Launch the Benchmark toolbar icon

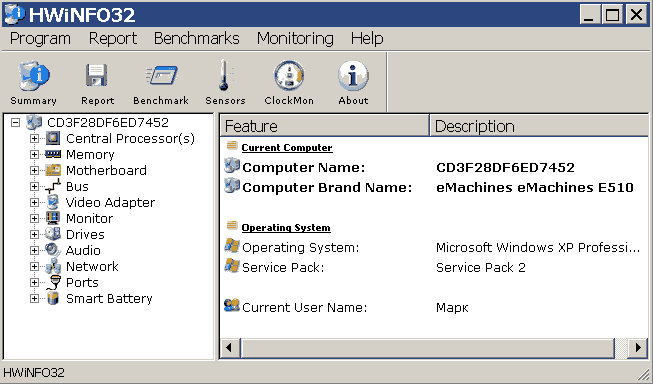coord(162,75)
